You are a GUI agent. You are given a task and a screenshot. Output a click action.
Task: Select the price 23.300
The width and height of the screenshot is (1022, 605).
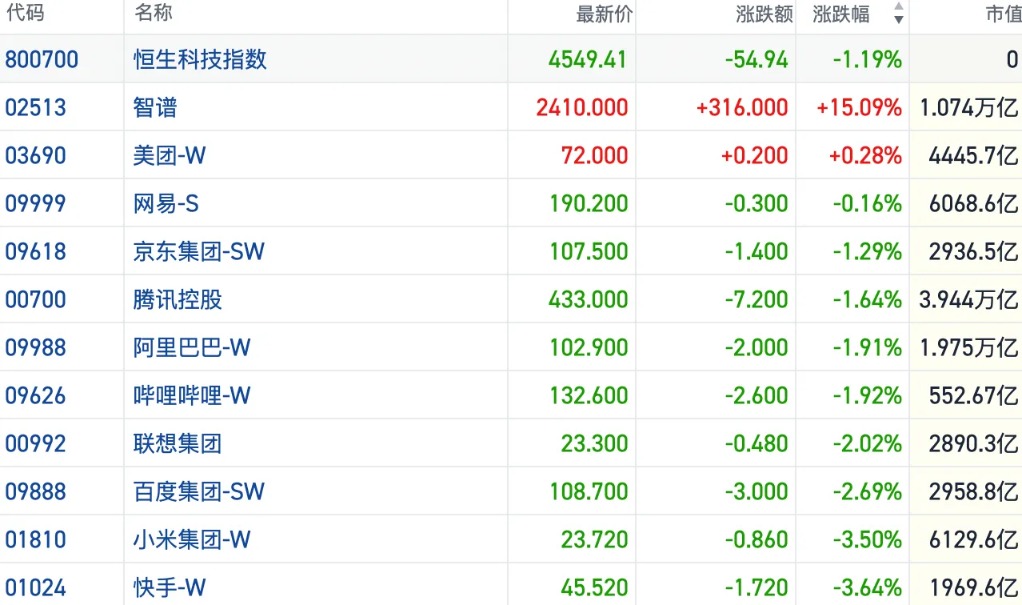pos(594,444)
